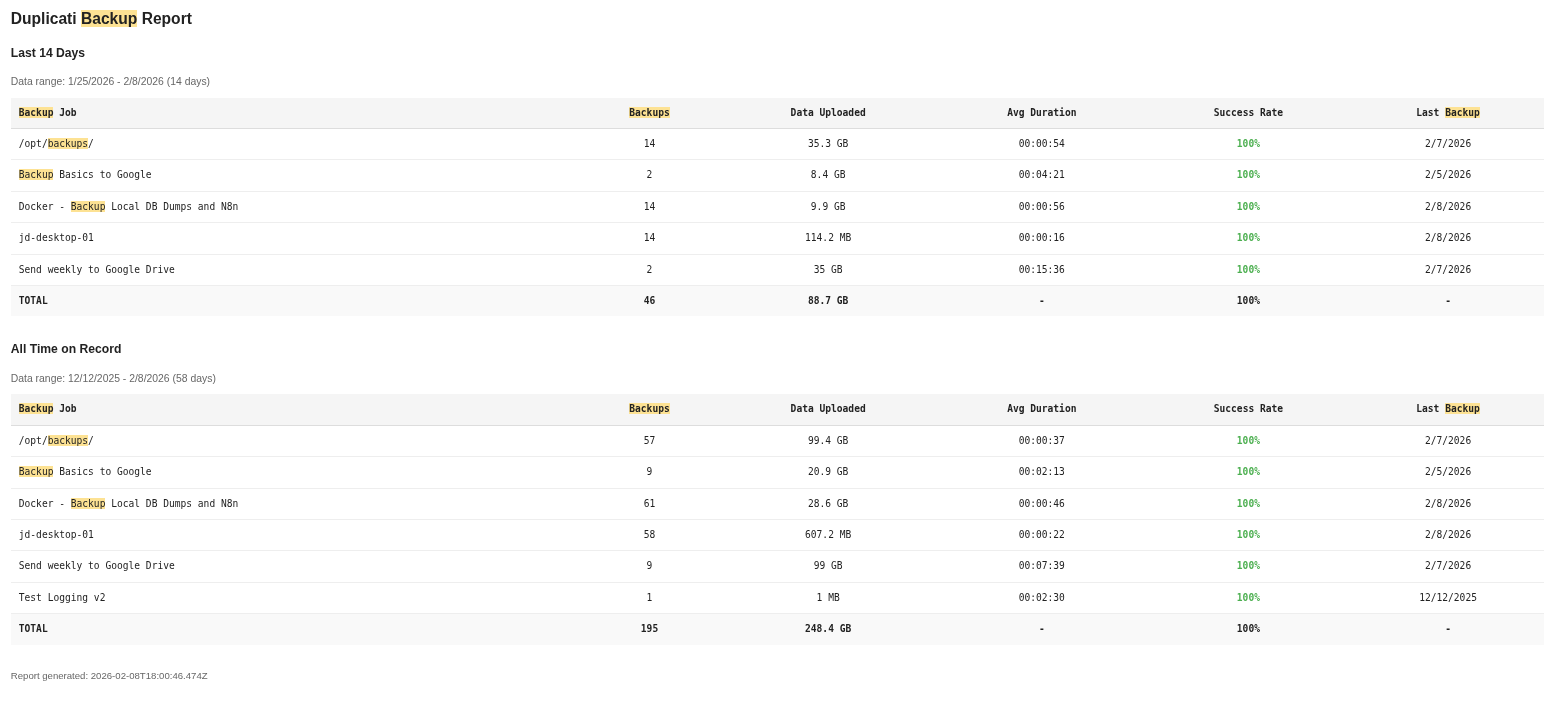Select the Test Logging v2 row

tap(62, 597)
